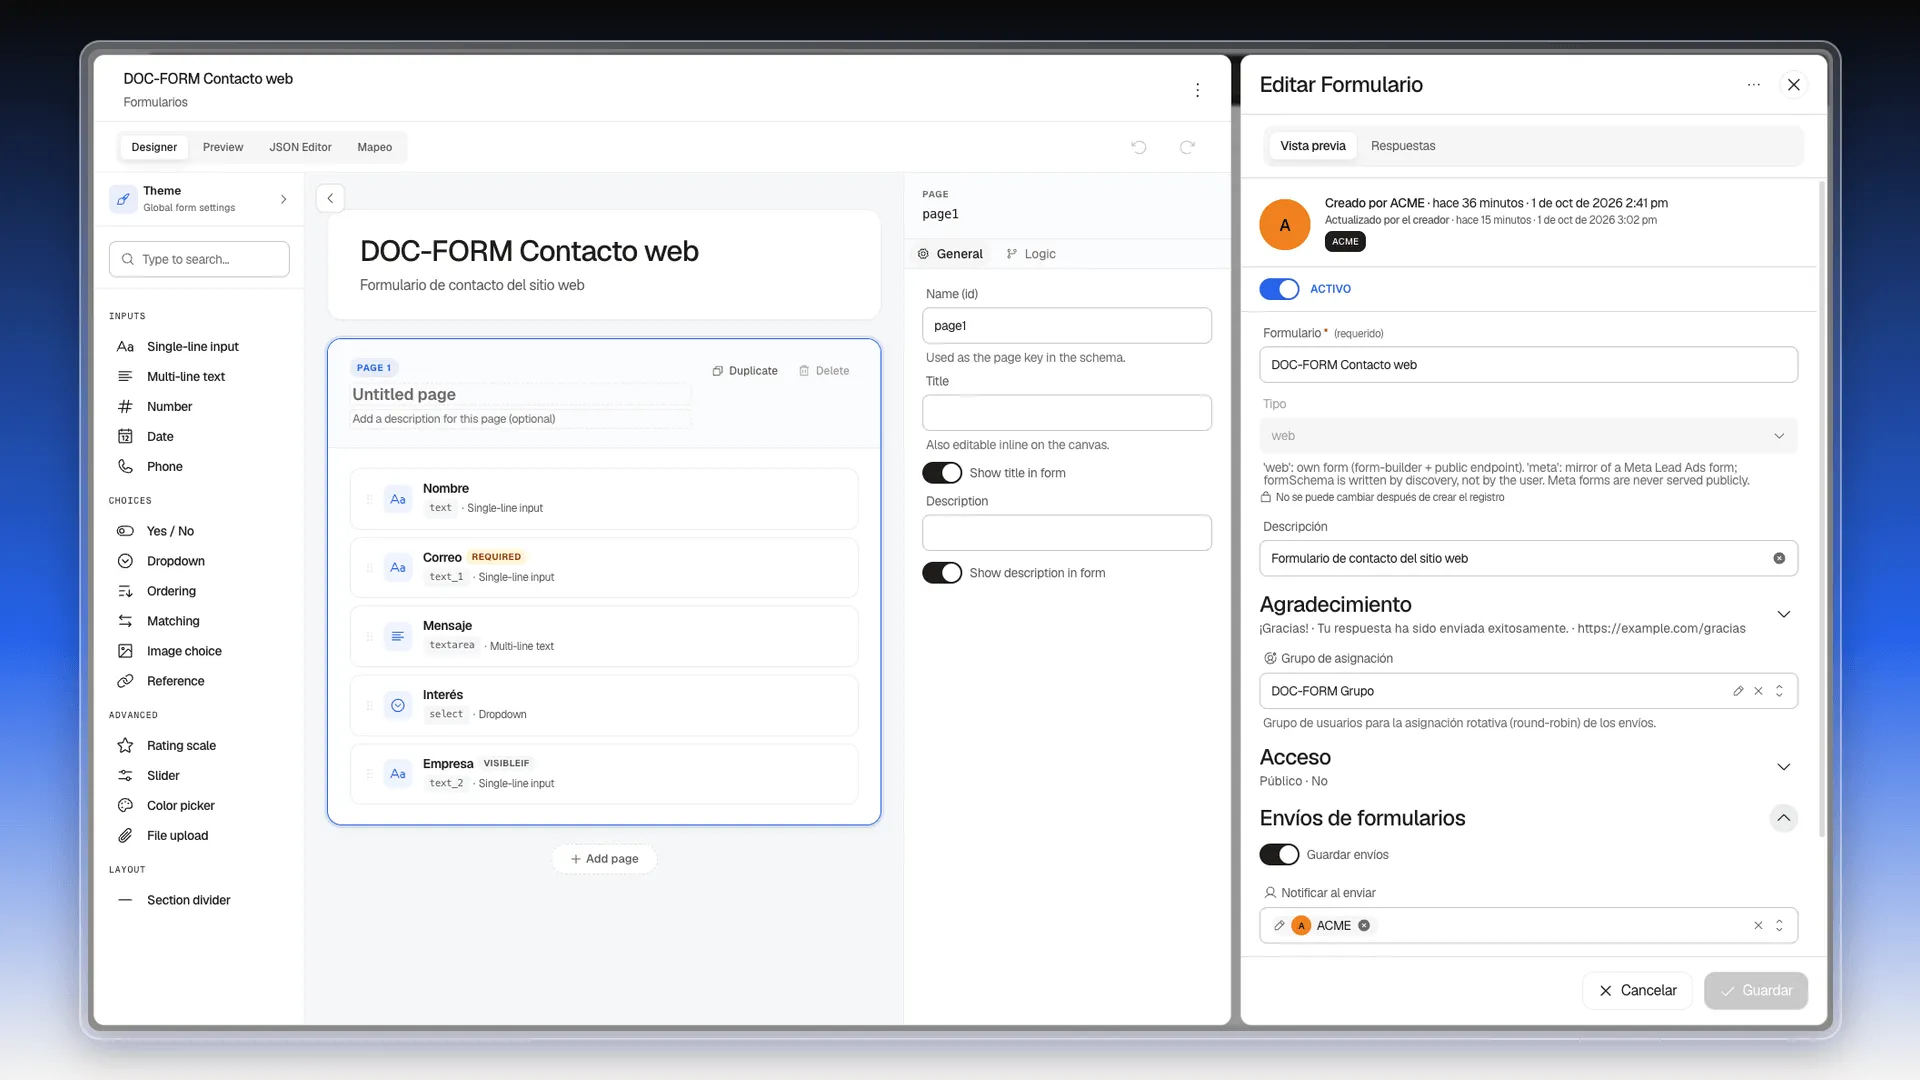Edit the DOC-FORM Grupo with its pencil icon

point(1738,691)
